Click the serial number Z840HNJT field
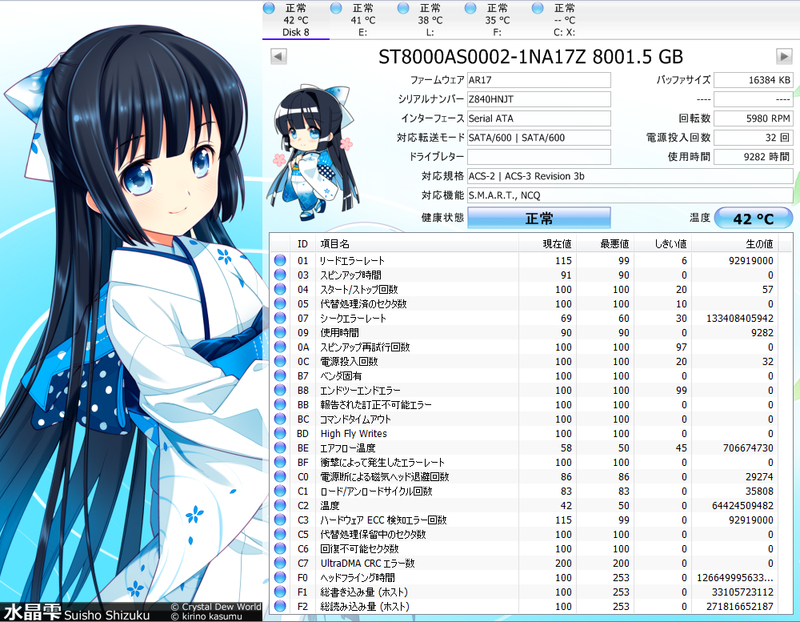Image resolution: width=800 pixels, height=622 pixels. tap(539, 99)
